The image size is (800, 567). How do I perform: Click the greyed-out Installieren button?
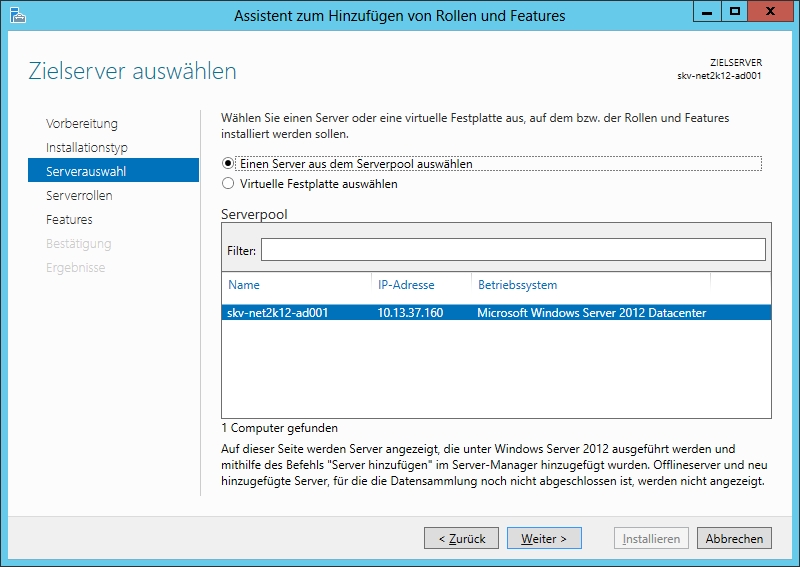(651, 538)
